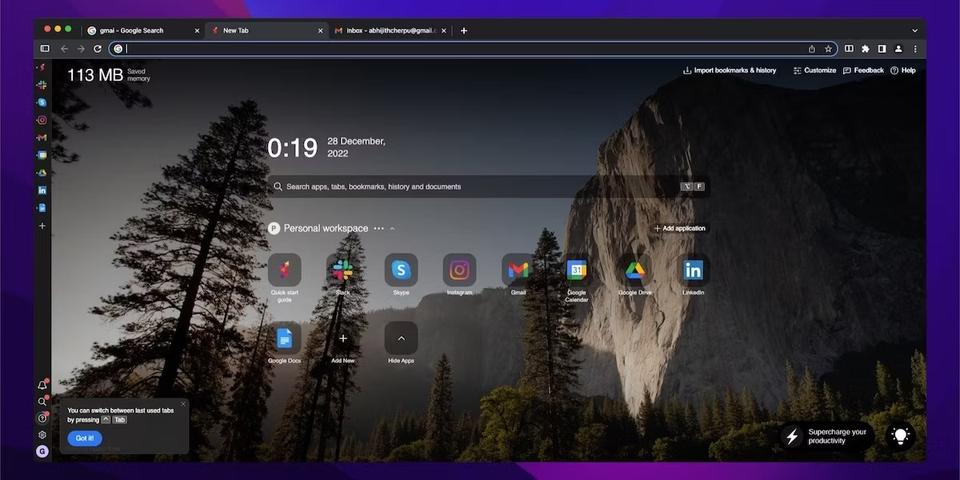Open Google Calendar from the left sidebar
Image resolution: width=960 pixels, height=480 pixels.
pos(42,155)
